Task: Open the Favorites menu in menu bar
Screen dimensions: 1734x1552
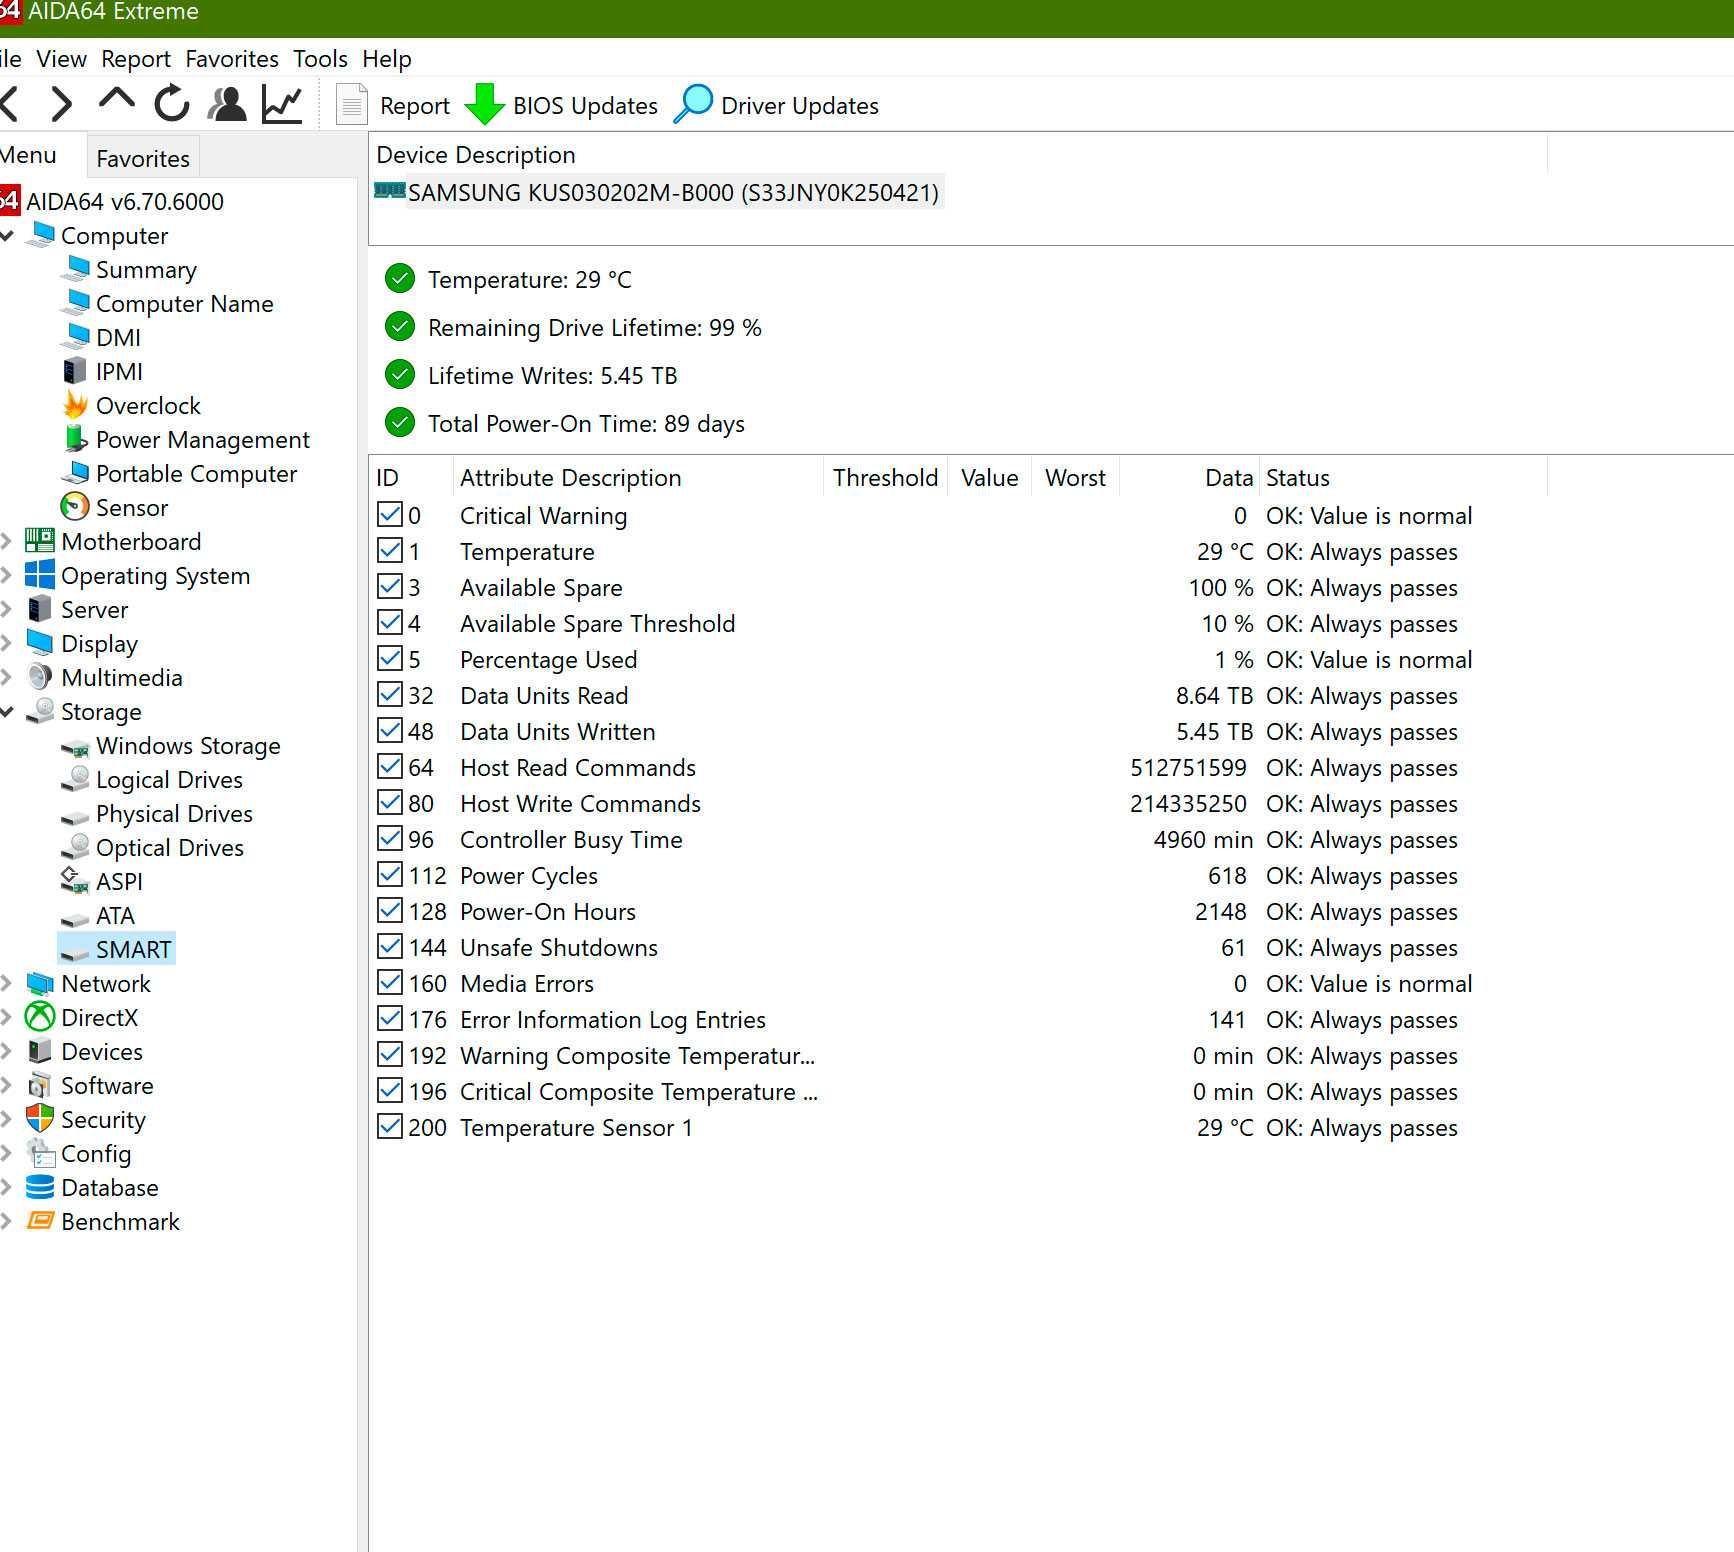Action: pyautogui.click(x=232, y=59)
